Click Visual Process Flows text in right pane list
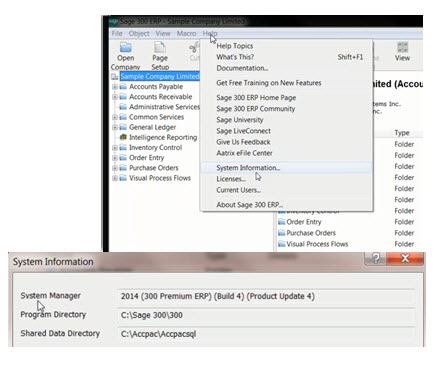The image size is (436, 365). 317,244
